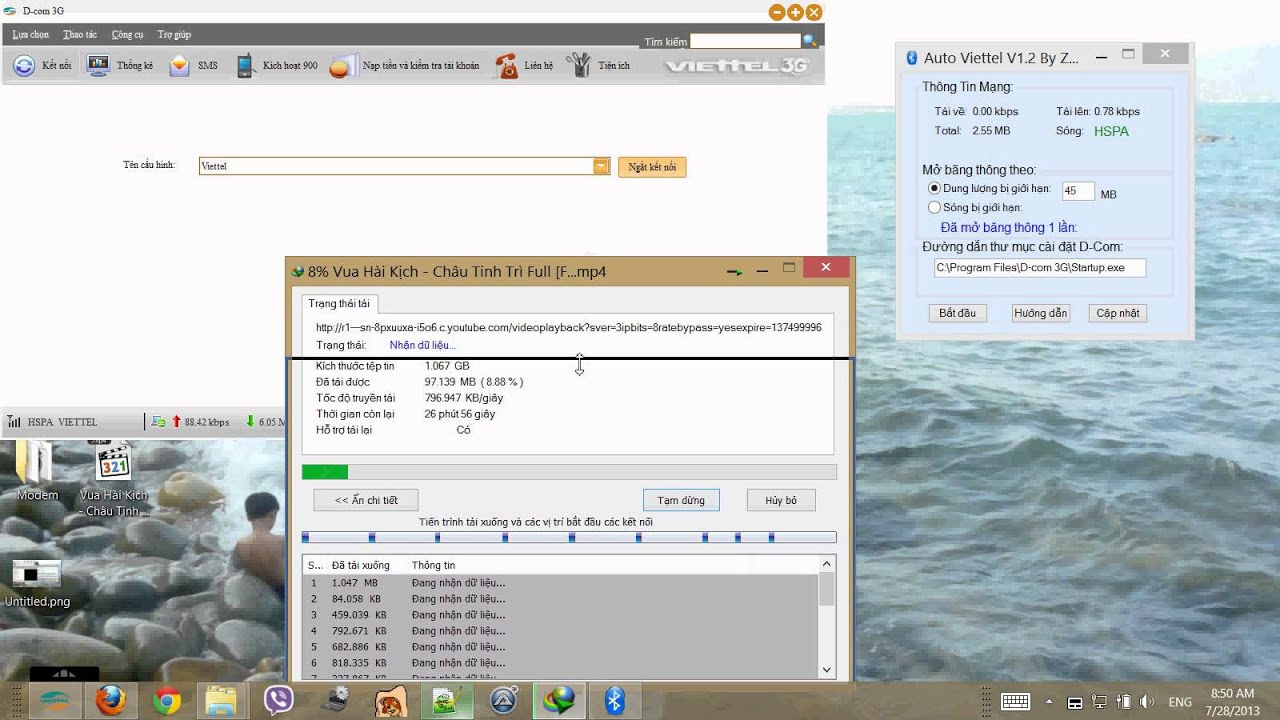Click the HSPA signal bars icon

[14, 422]
